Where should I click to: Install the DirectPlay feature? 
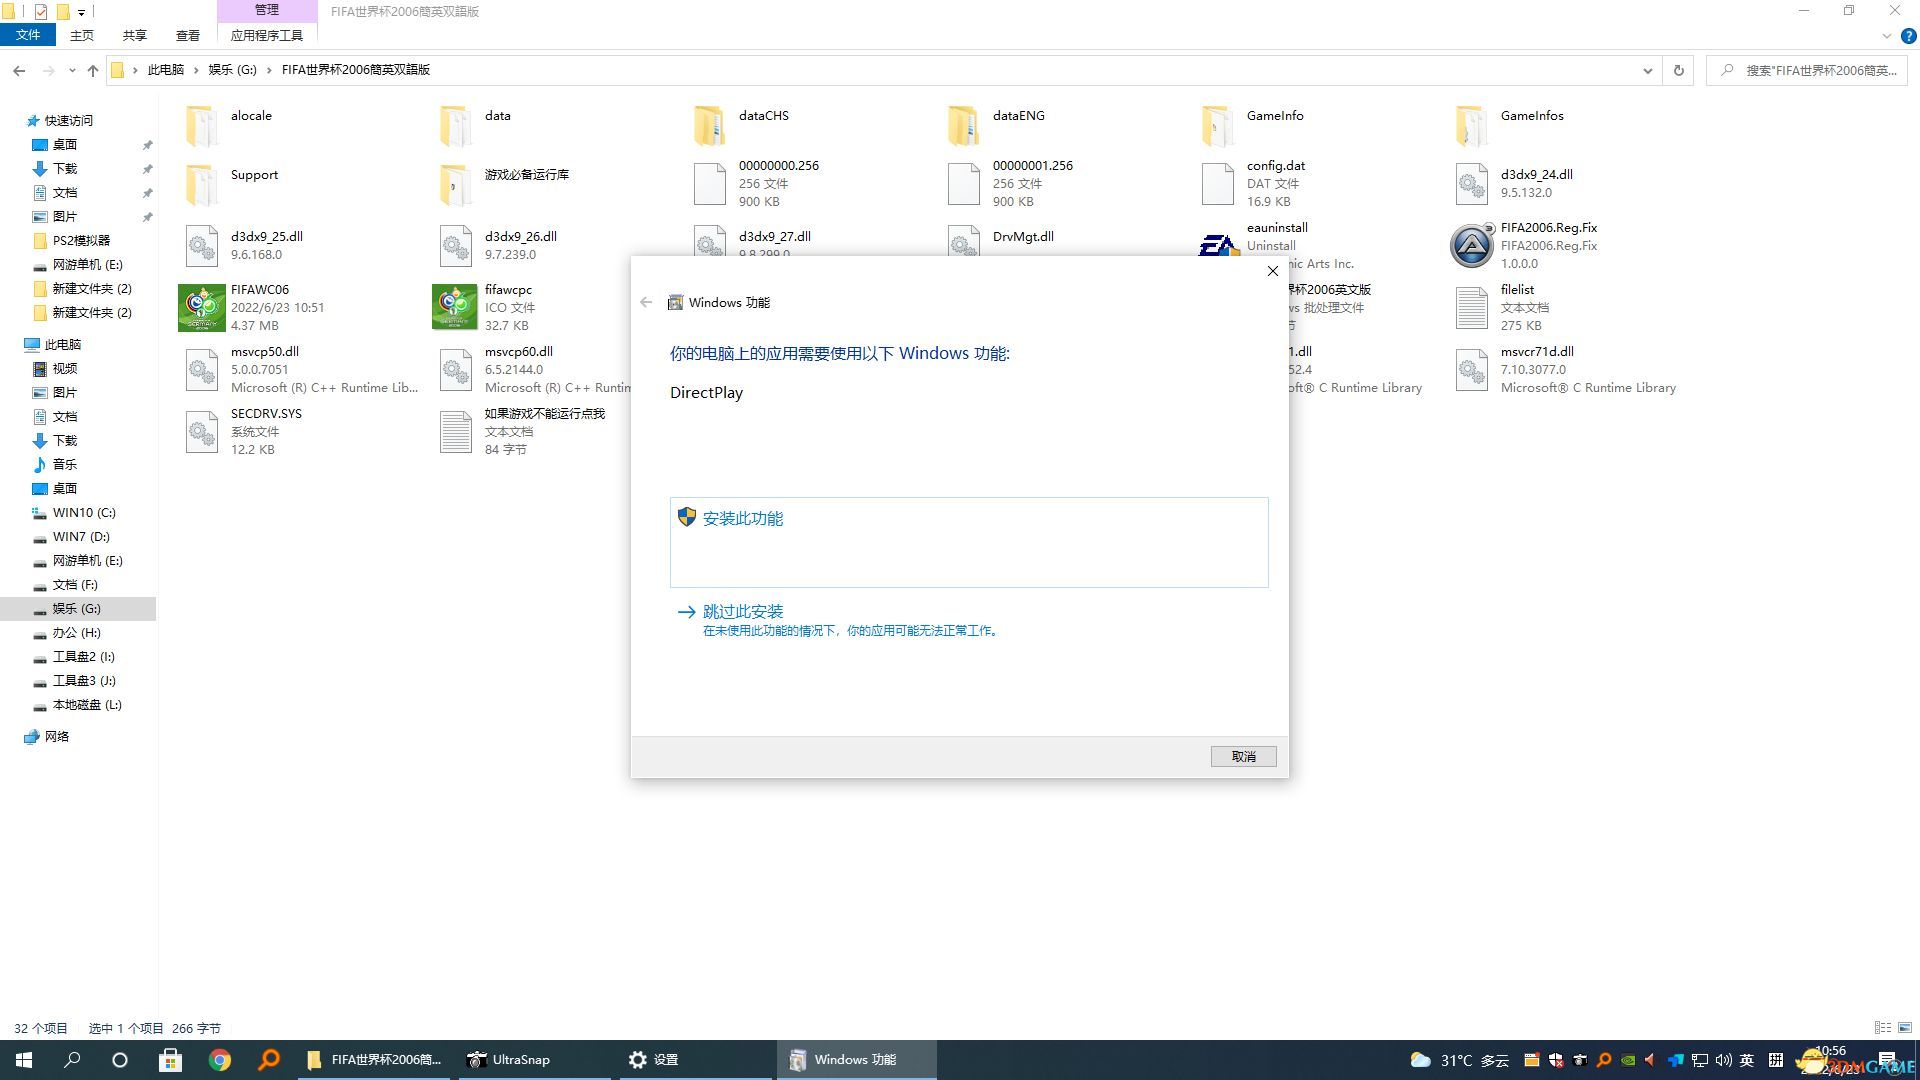968,541
